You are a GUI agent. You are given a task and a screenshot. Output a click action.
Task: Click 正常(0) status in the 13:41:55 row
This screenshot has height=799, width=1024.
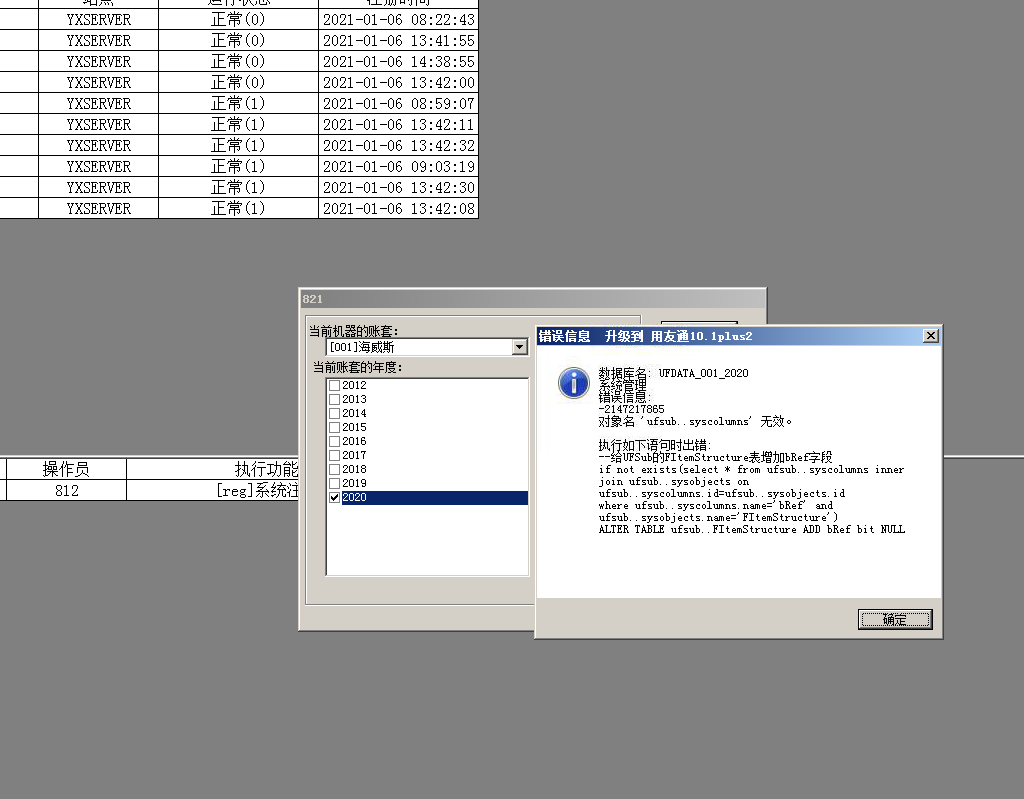click(x=238, y=41)
